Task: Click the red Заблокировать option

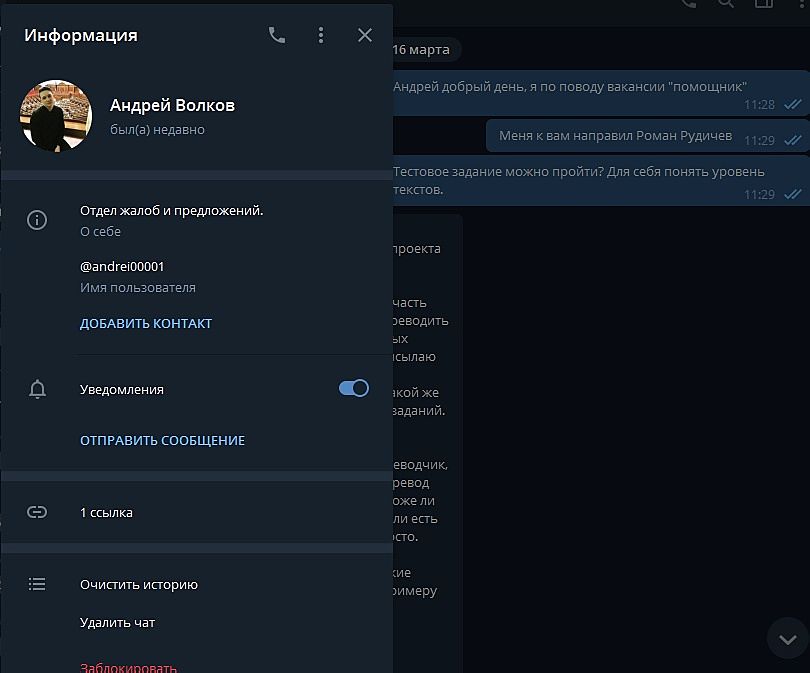Action: 129,666
